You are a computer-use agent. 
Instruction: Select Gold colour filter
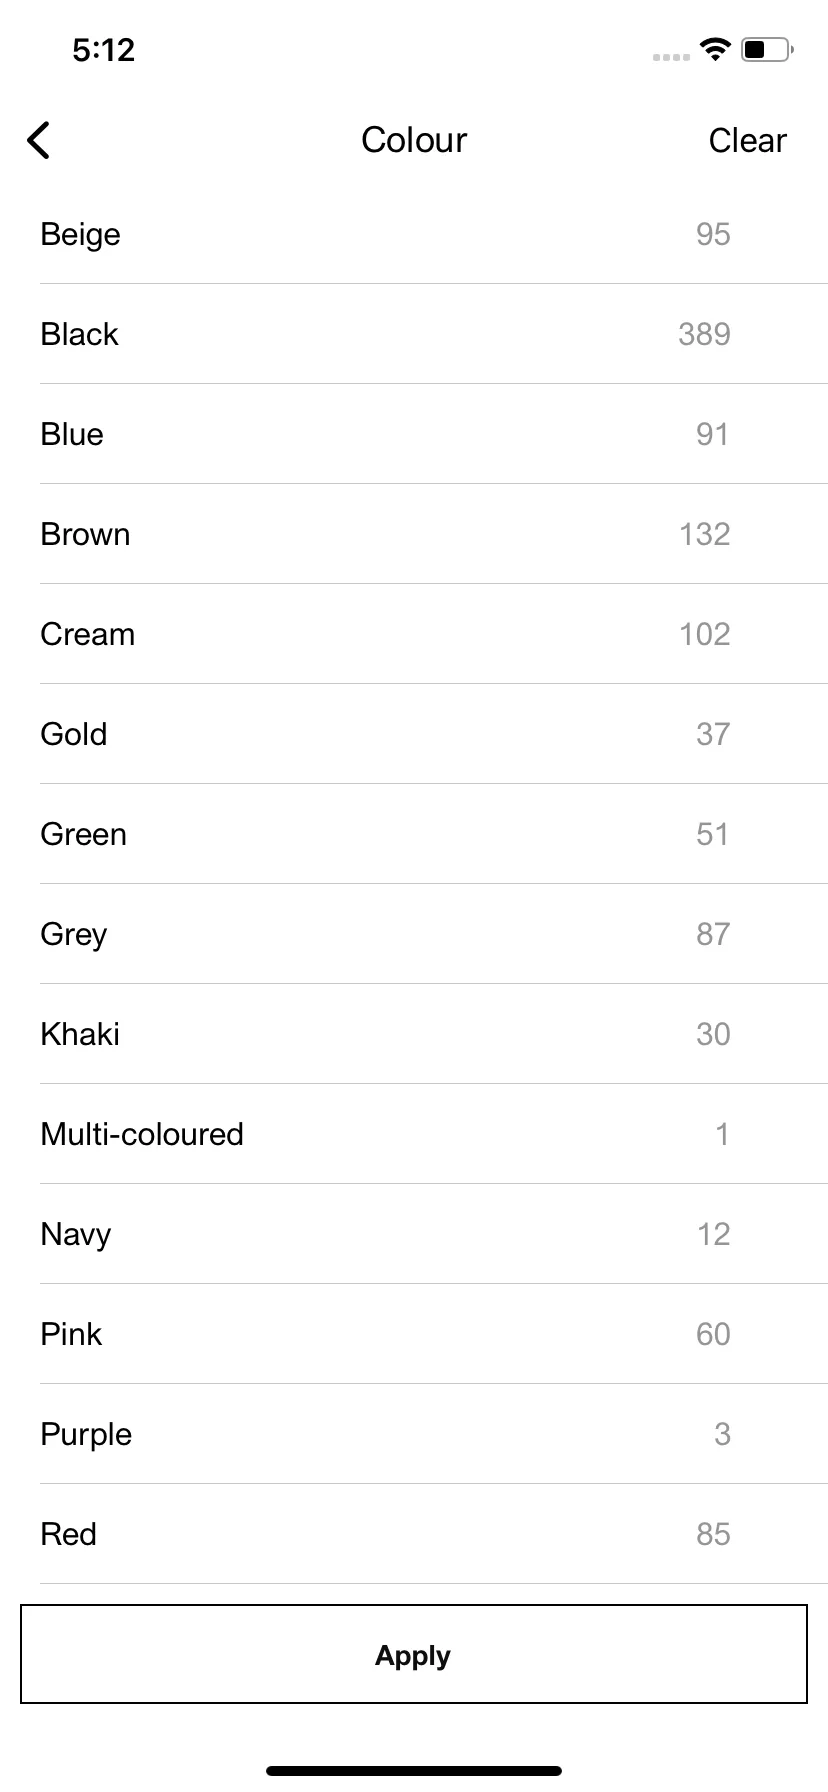(414, 734)
